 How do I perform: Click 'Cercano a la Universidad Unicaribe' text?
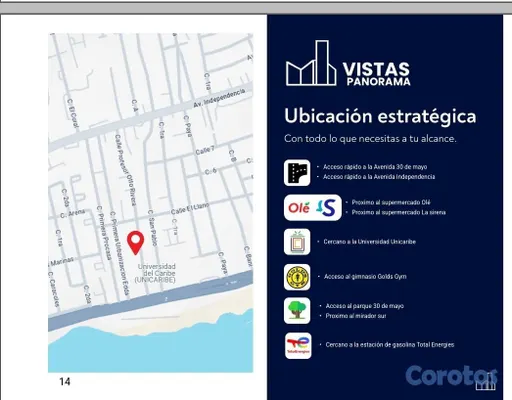(370, 242)
